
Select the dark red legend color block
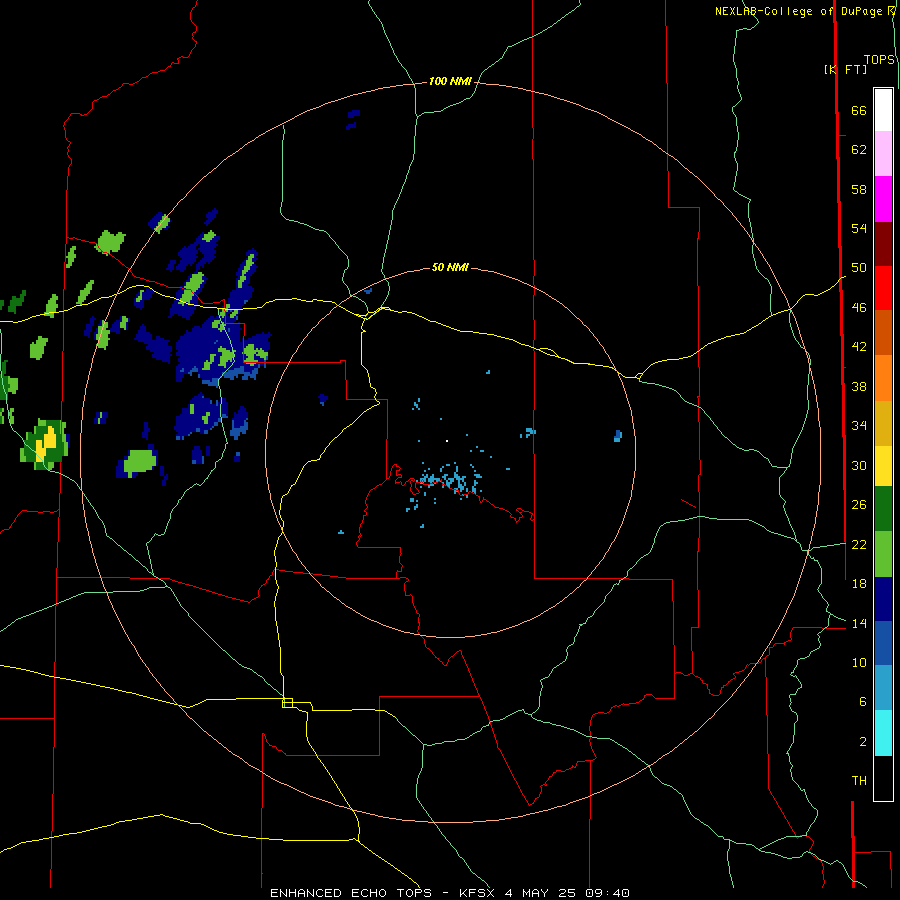click(883, 244)
